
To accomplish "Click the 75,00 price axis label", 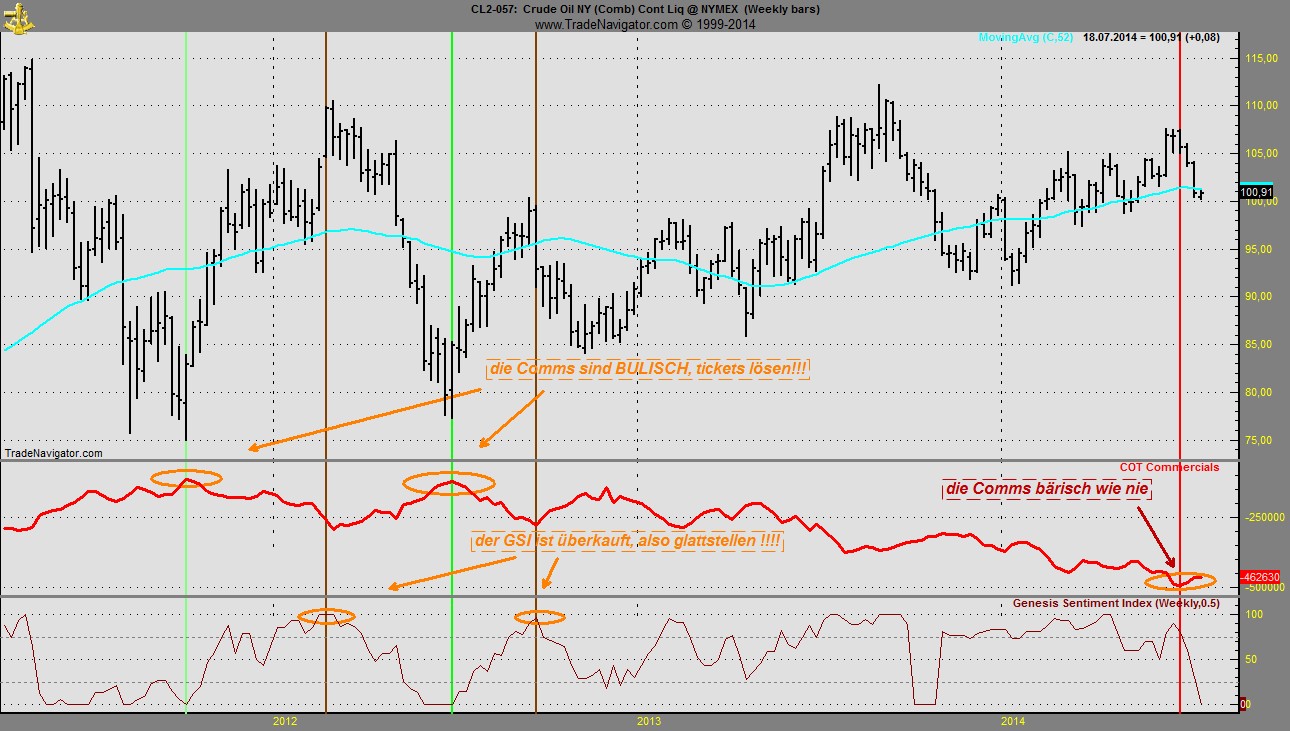I will [1257, 440].
